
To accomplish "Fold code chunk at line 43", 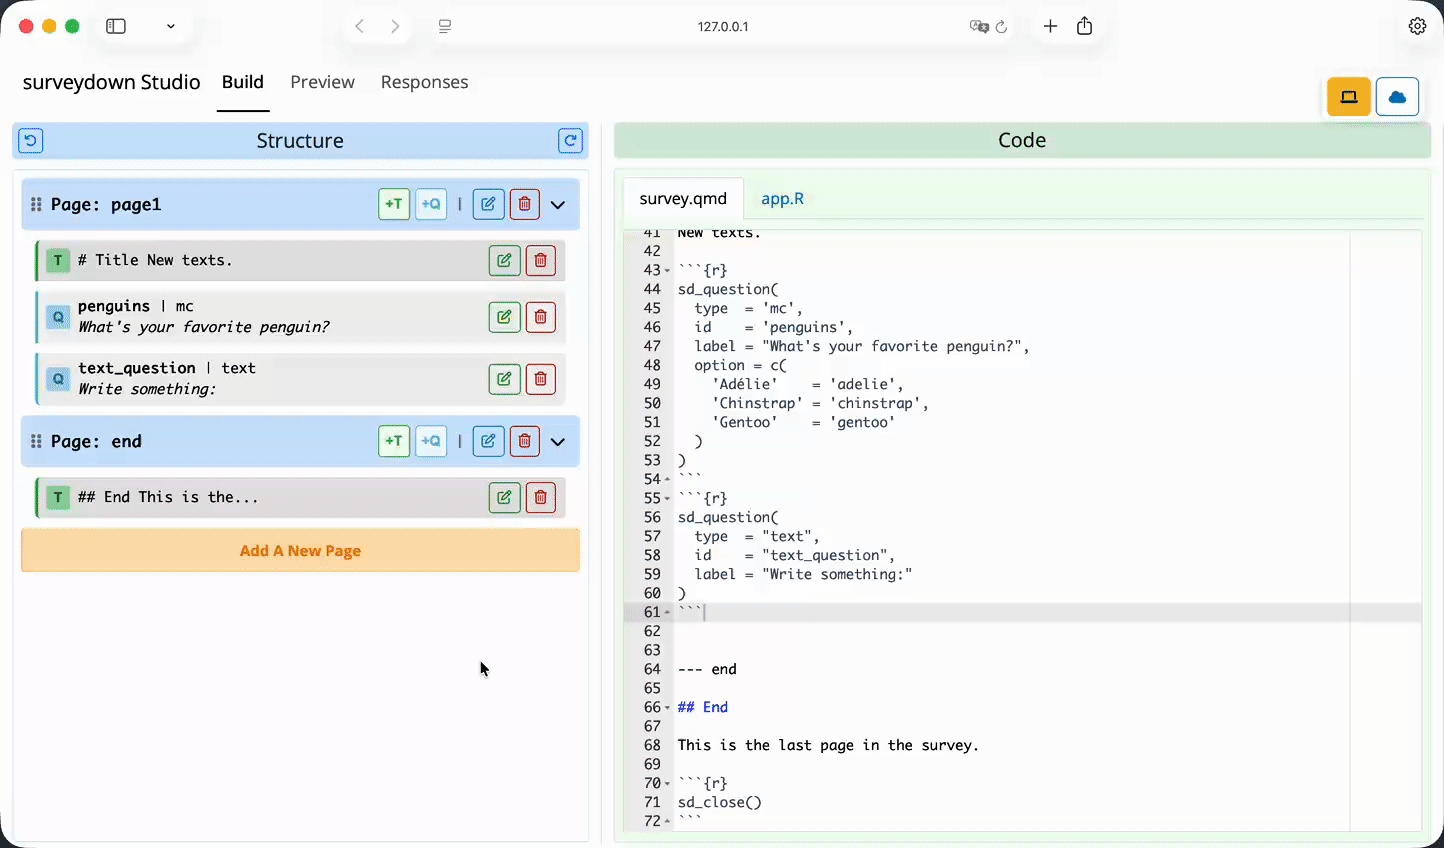I will [667, 271].
